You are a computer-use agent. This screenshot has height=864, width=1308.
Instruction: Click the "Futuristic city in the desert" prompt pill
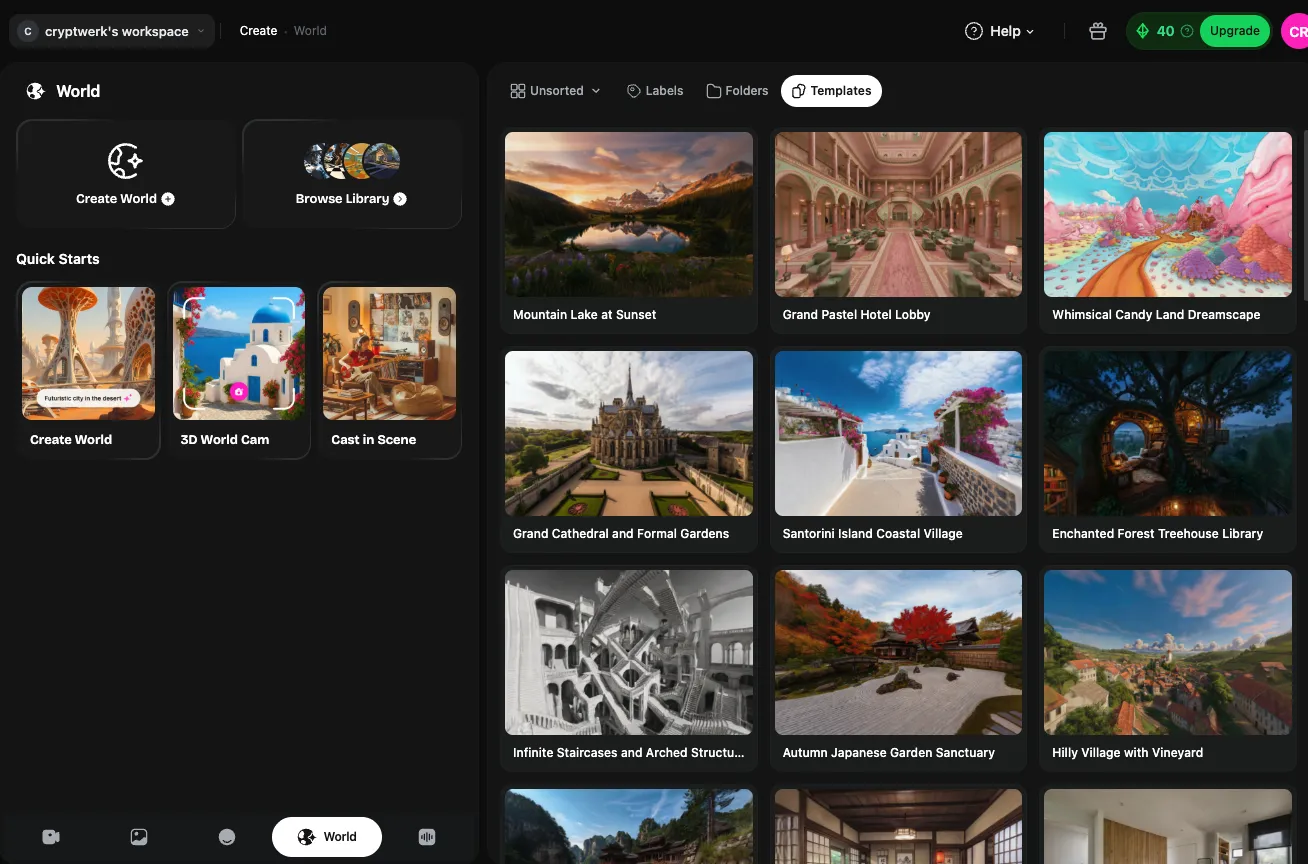[88, 398]
